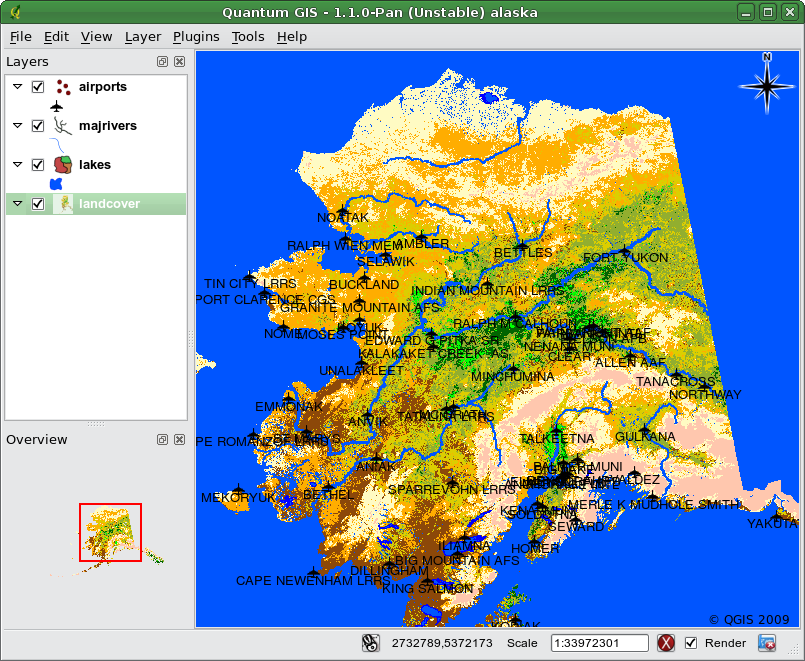Click the lakes polygon layer icon
Image resolution: width=805 pixels, height=661 pixels.
(63, 165)
